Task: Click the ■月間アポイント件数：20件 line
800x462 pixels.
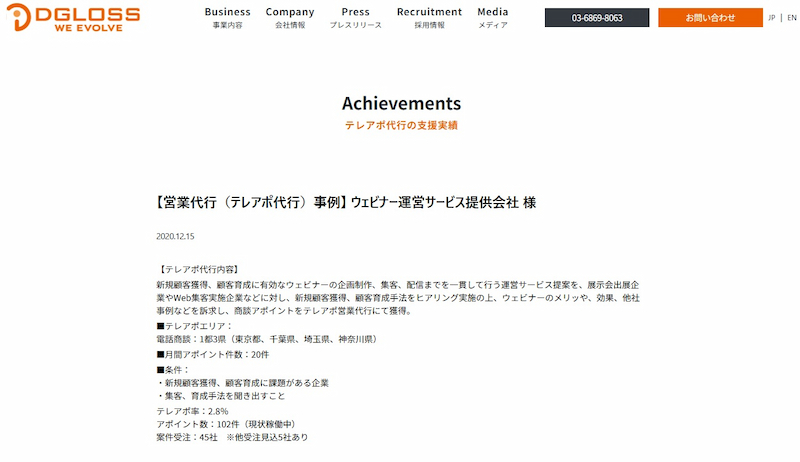Action: pyautogui.click(x=213, y=354)
